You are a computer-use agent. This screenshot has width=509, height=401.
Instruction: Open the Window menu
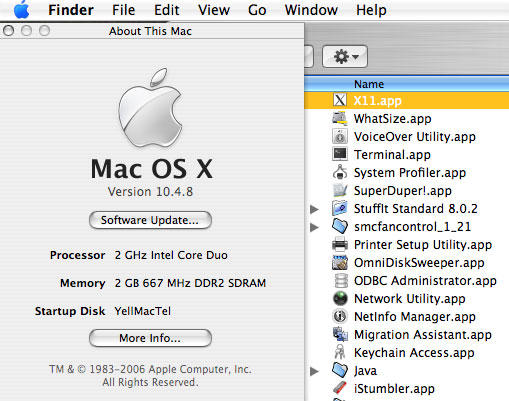(x=311, y=10)
